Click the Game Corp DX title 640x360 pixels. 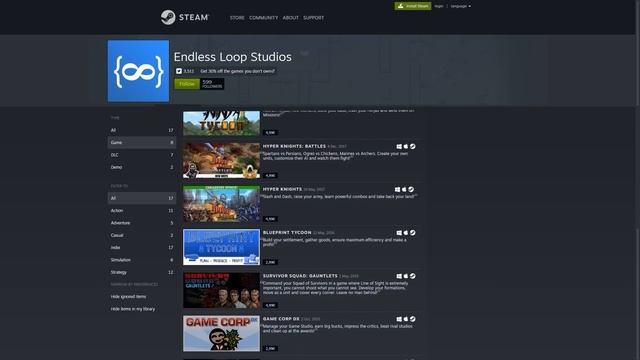(x=281, y=319)
